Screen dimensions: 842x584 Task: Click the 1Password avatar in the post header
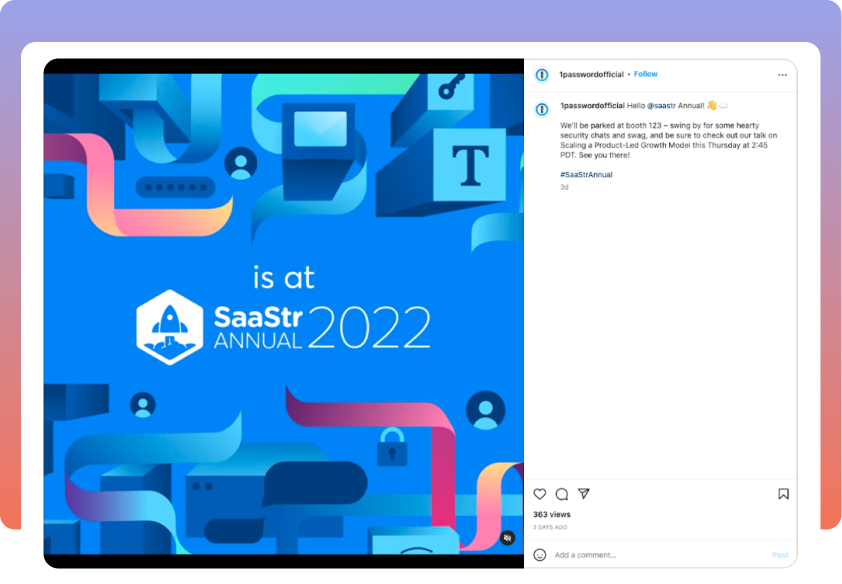[x=542, y=75]
